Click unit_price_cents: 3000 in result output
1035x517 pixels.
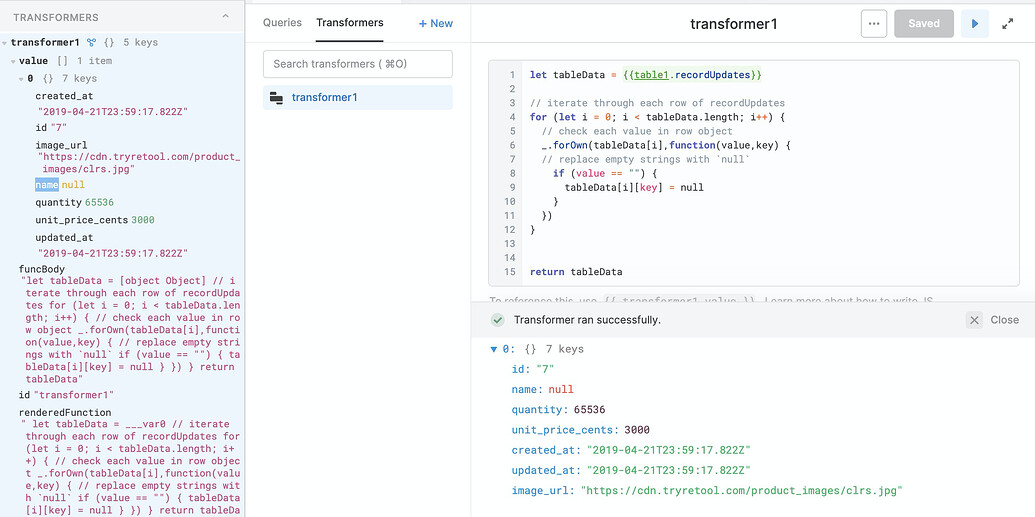tap(581, 430)
